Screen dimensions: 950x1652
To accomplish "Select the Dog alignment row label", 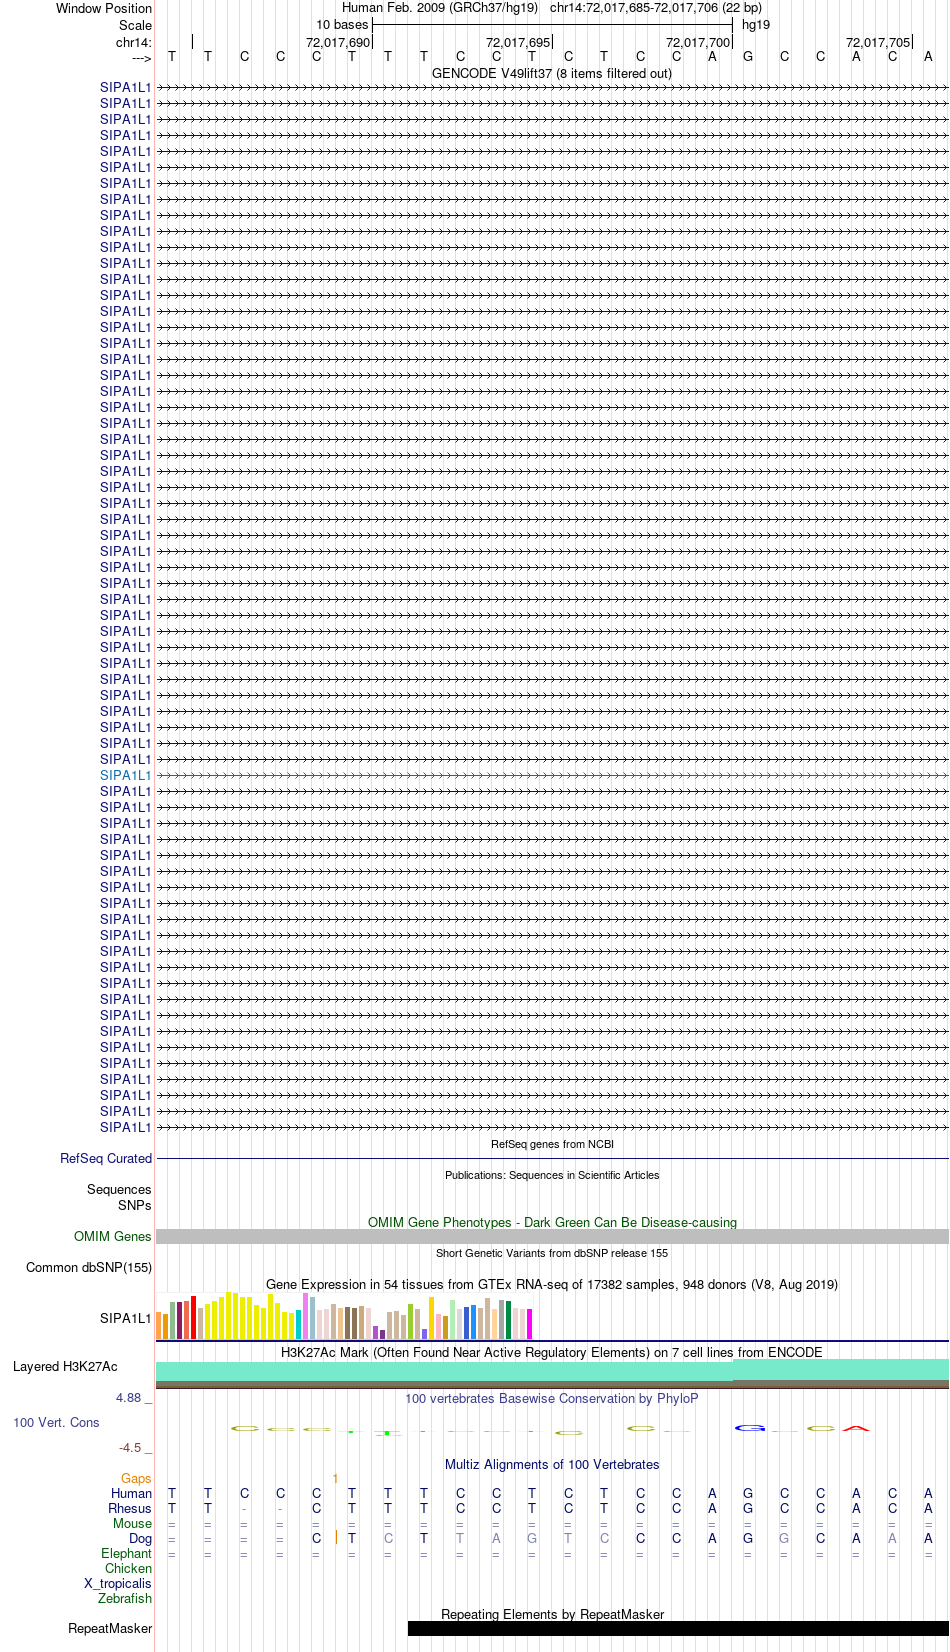I will (140, 1538).
